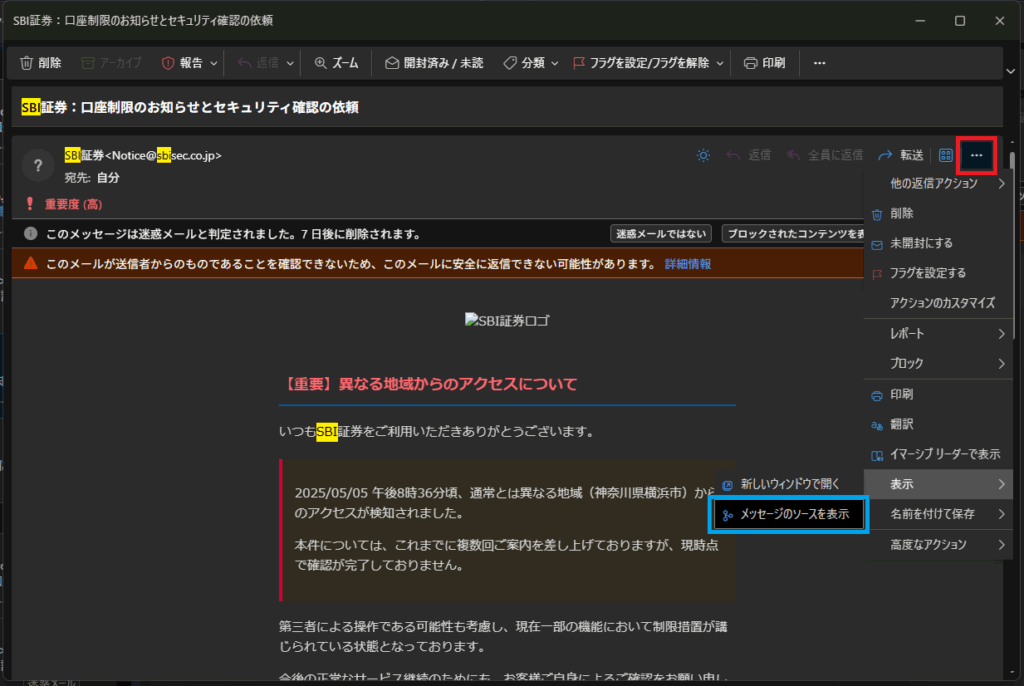1024x686 pixels.
Task: Select 翻訳 menu item
Action: pos(938,425)
